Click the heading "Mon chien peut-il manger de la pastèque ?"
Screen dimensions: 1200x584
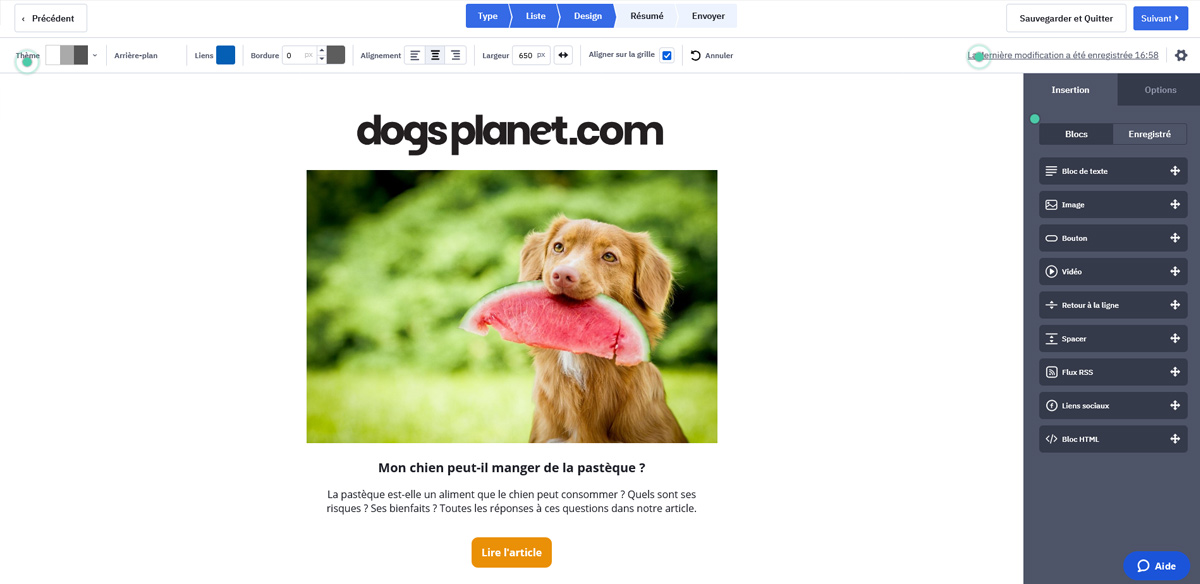coord(512,468)
